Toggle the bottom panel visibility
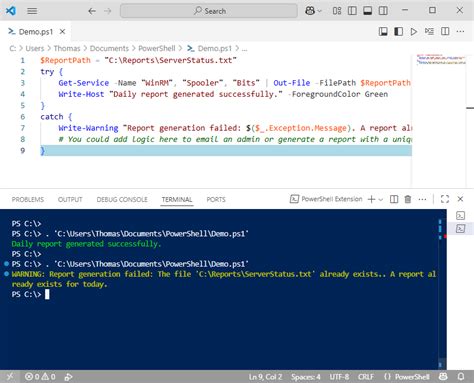The image size is (474, 383). coord(367,11)
